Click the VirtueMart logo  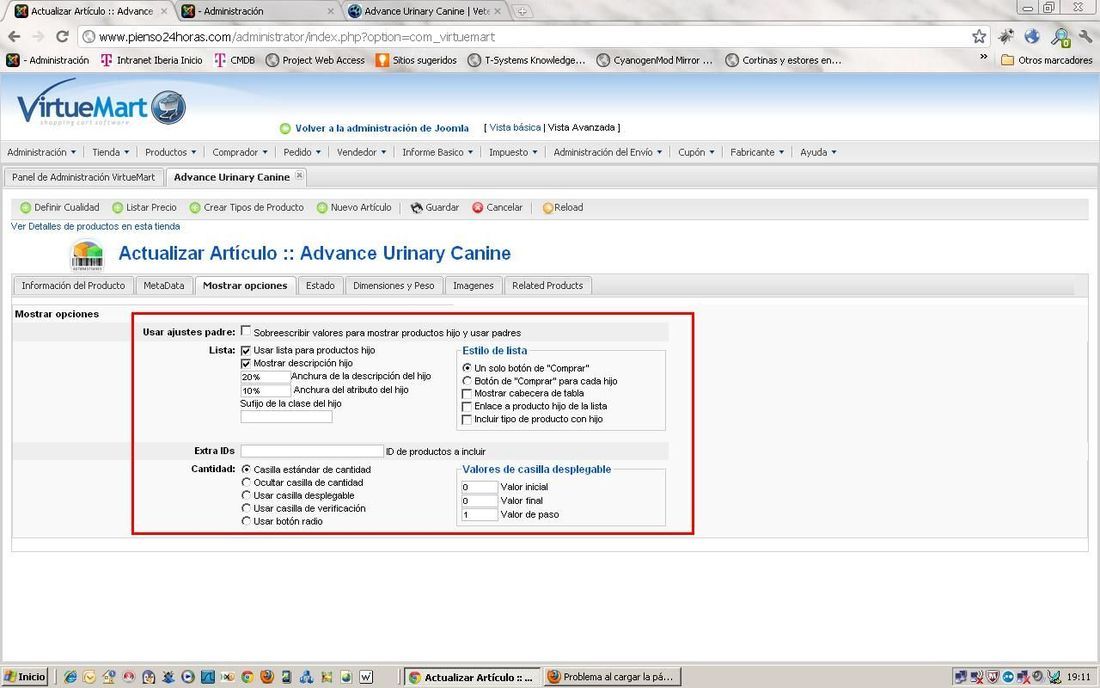coord(101,105)
